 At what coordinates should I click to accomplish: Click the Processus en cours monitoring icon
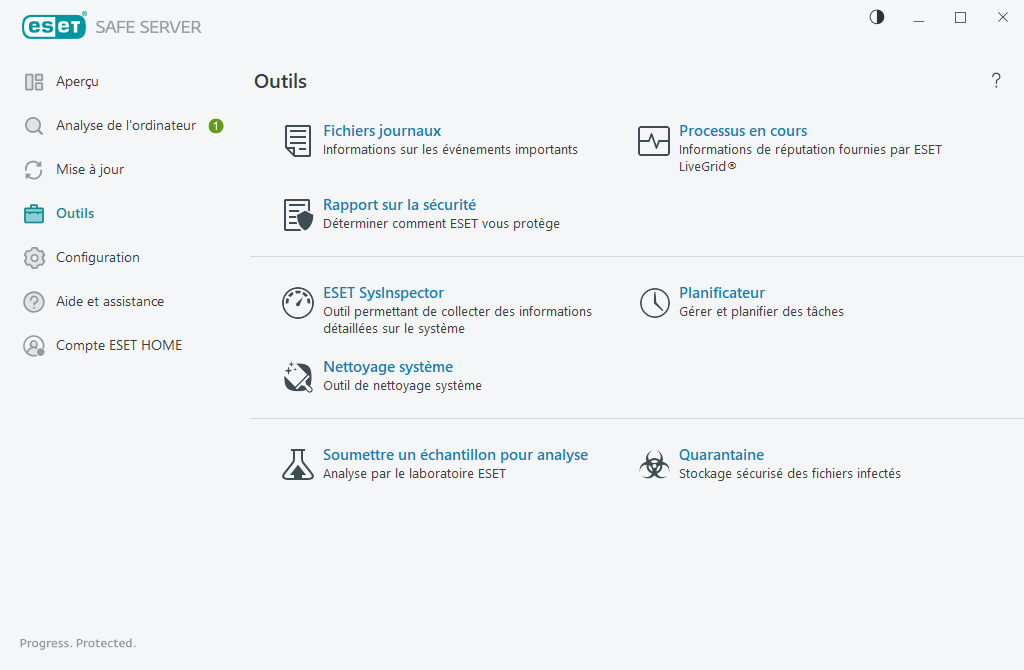click(x=654, y=140)
